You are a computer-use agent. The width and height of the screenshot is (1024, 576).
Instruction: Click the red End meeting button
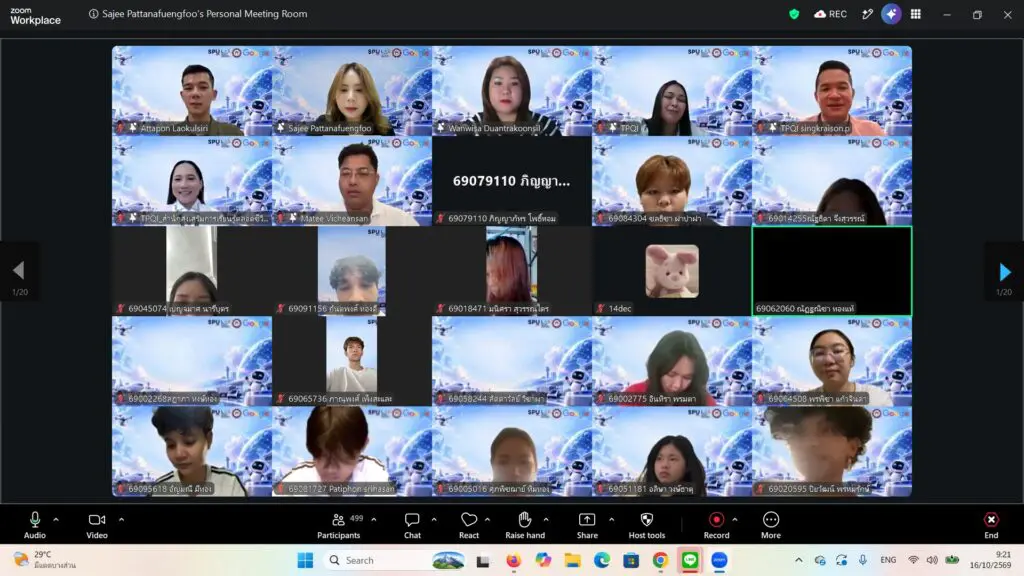[x=991, y=526]
